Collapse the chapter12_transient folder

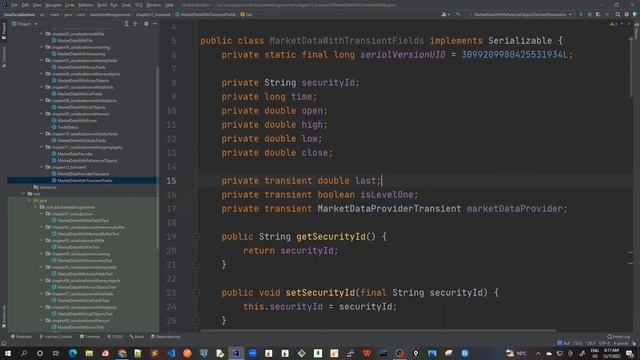coord(42,167)
